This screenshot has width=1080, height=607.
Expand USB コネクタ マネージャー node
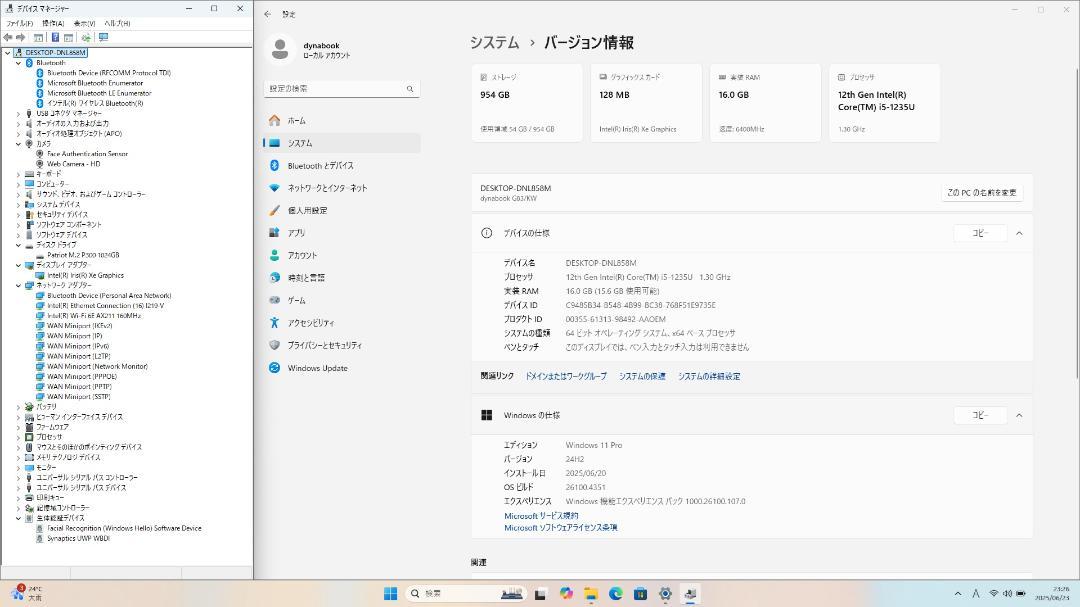19,114
